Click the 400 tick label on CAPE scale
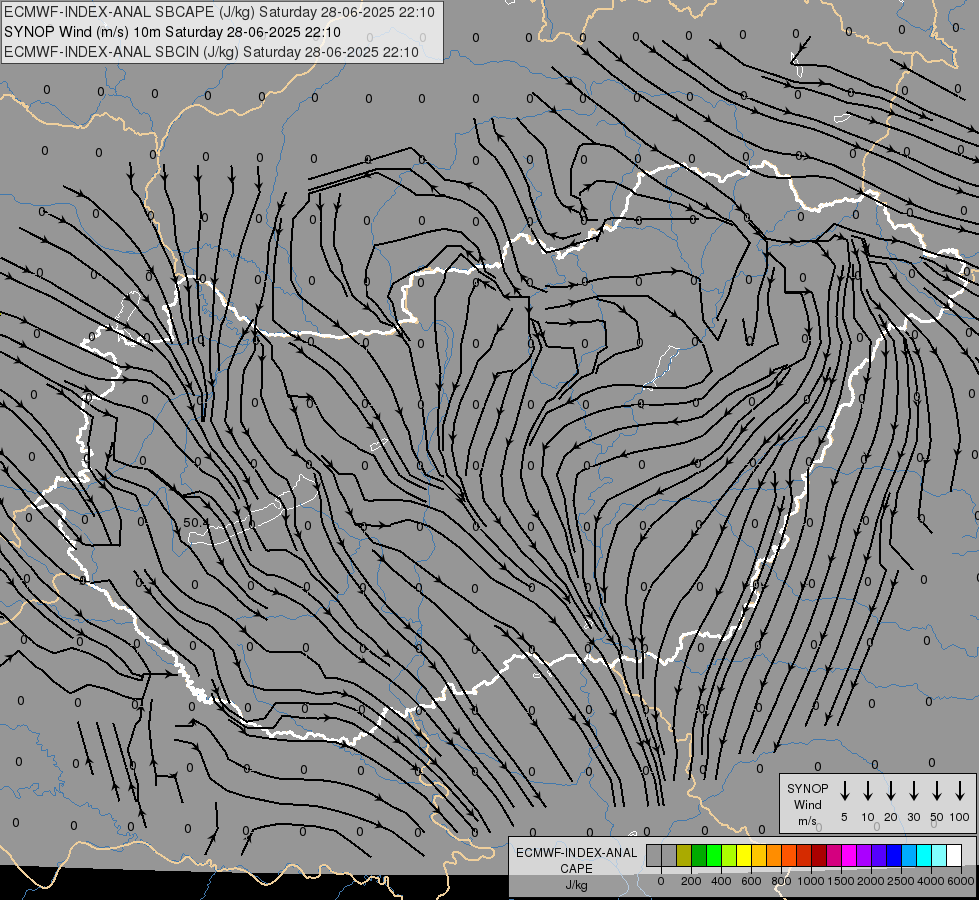Screen dimensions: 979x900 tap(721, 881)
